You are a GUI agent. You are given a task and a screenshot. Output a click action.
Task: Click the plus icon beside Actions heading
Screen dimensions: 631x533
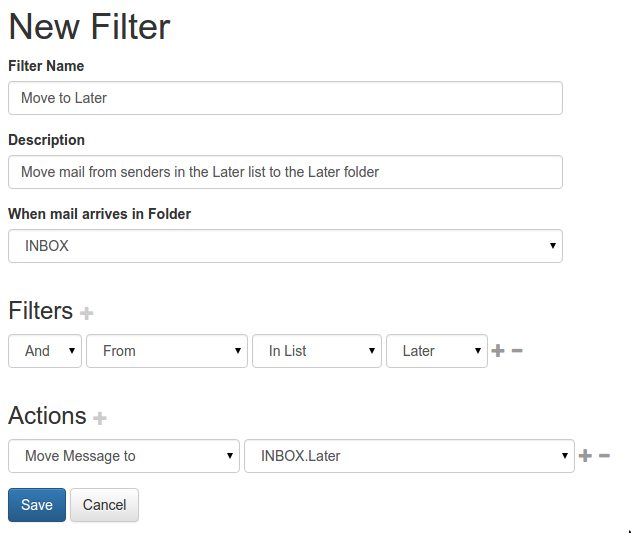pyautogui.click(x=100, y=418)
